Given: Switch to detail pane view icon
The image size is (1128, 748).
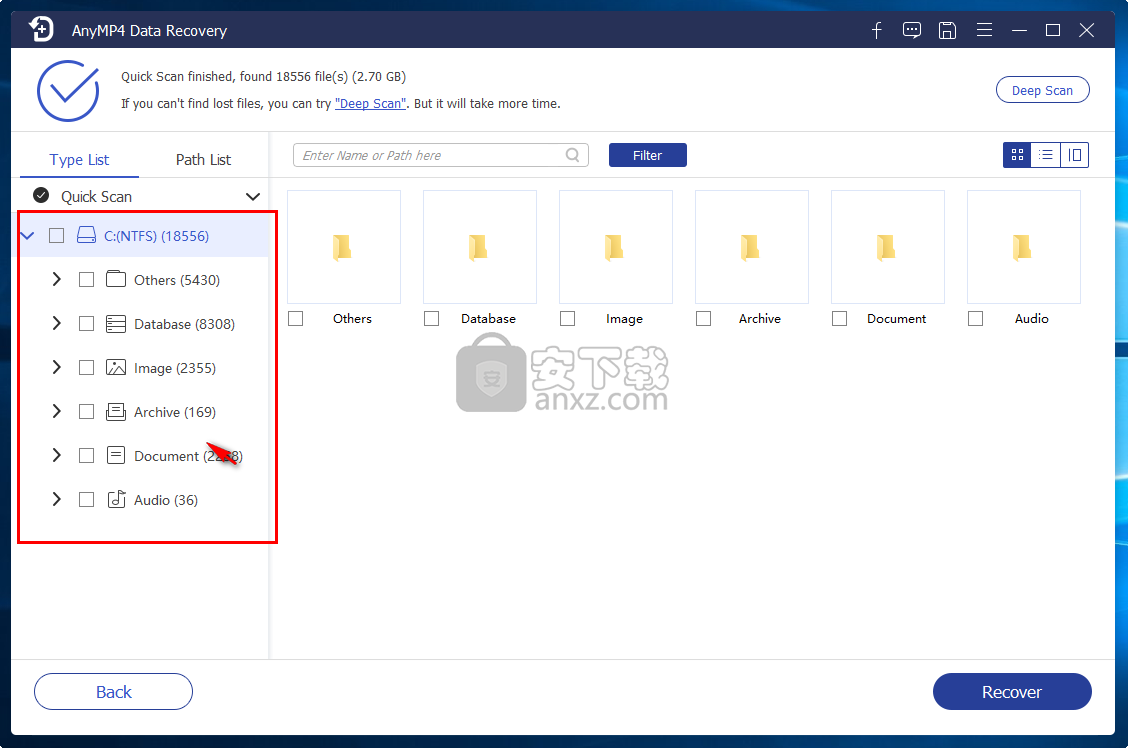Looking at the screenshot, I should pos(1074,155).
